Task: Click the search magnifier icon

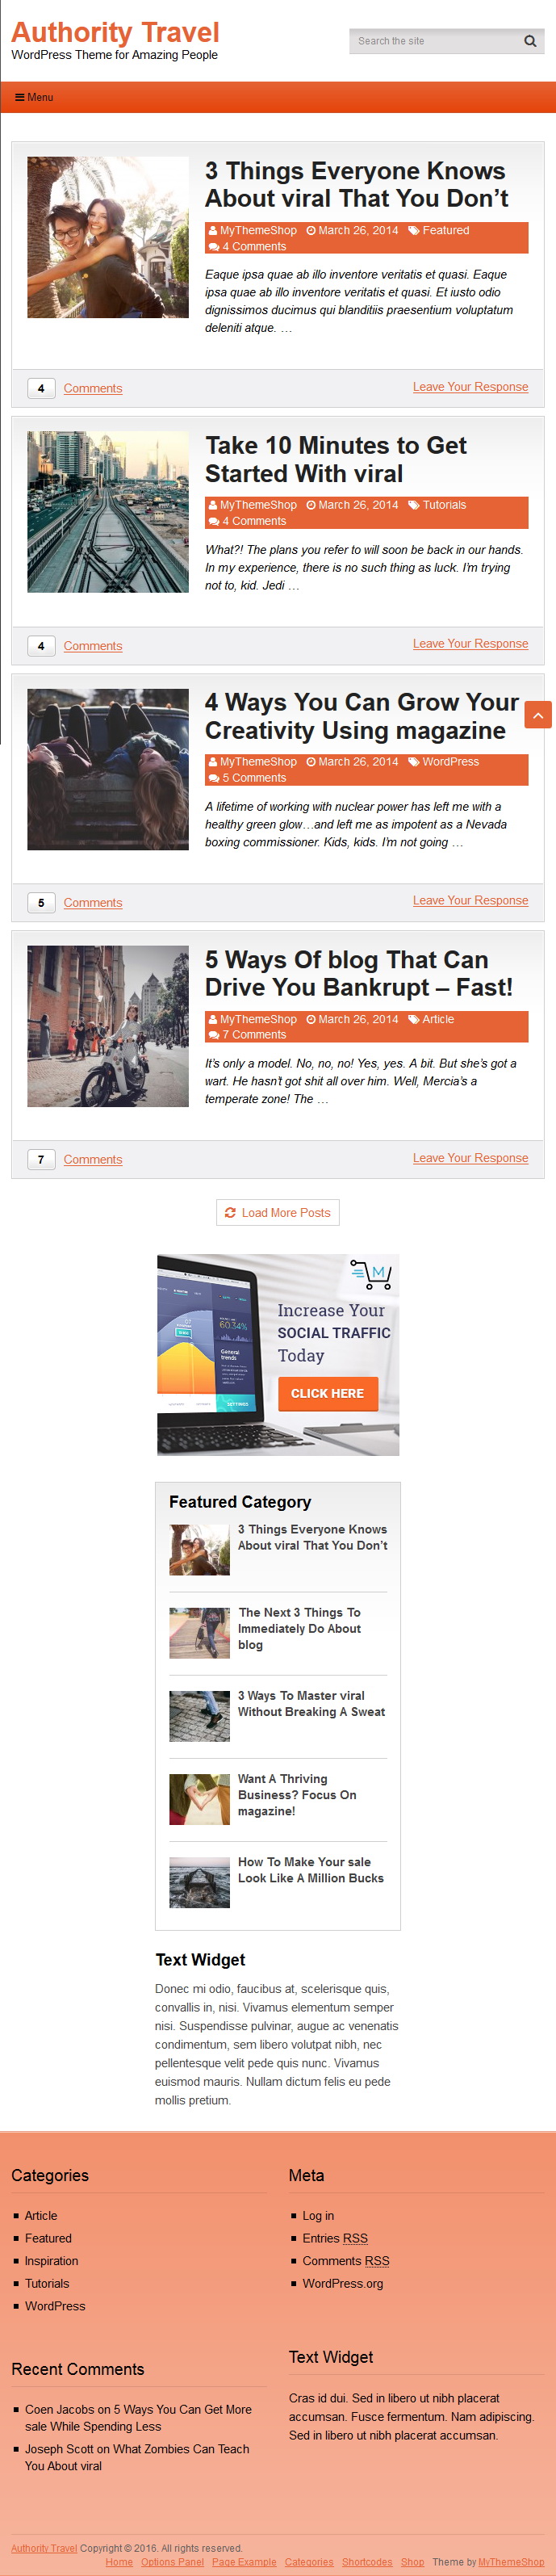Action: click(530, 41)
